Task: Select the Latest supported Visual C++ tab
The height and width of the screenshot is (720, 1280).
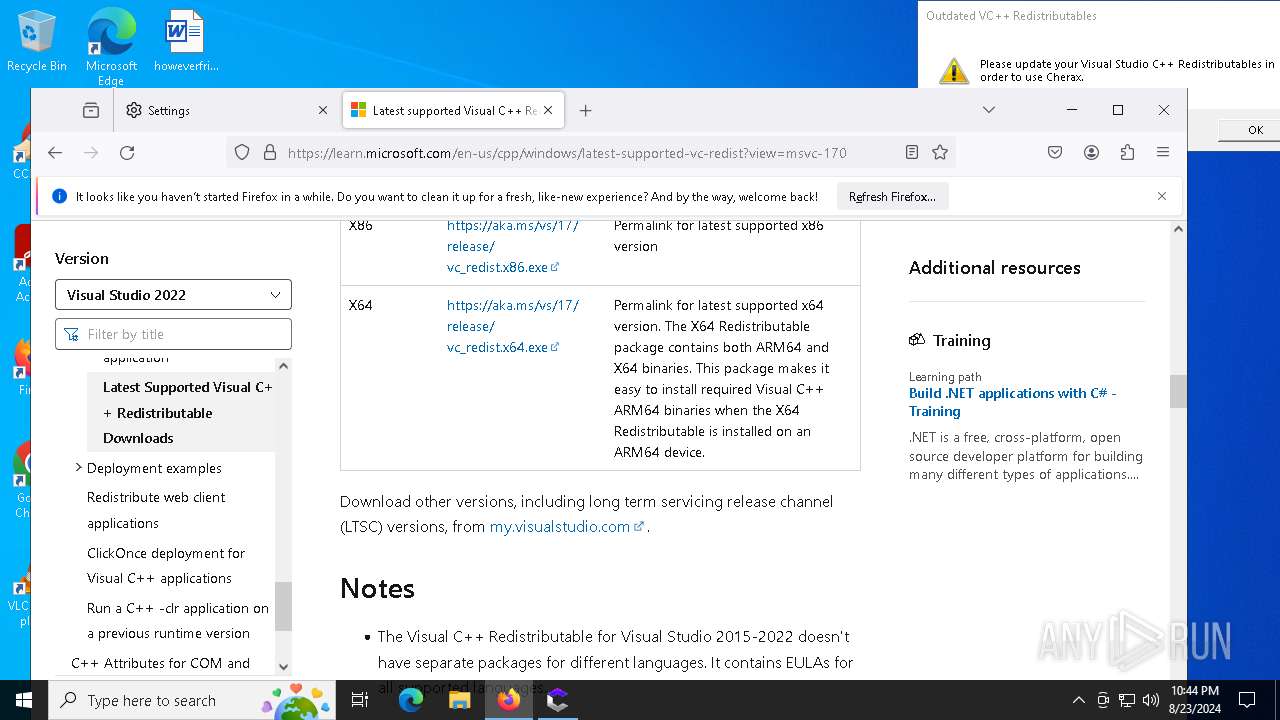Action: pyautogui.click(x=454, y=110)
